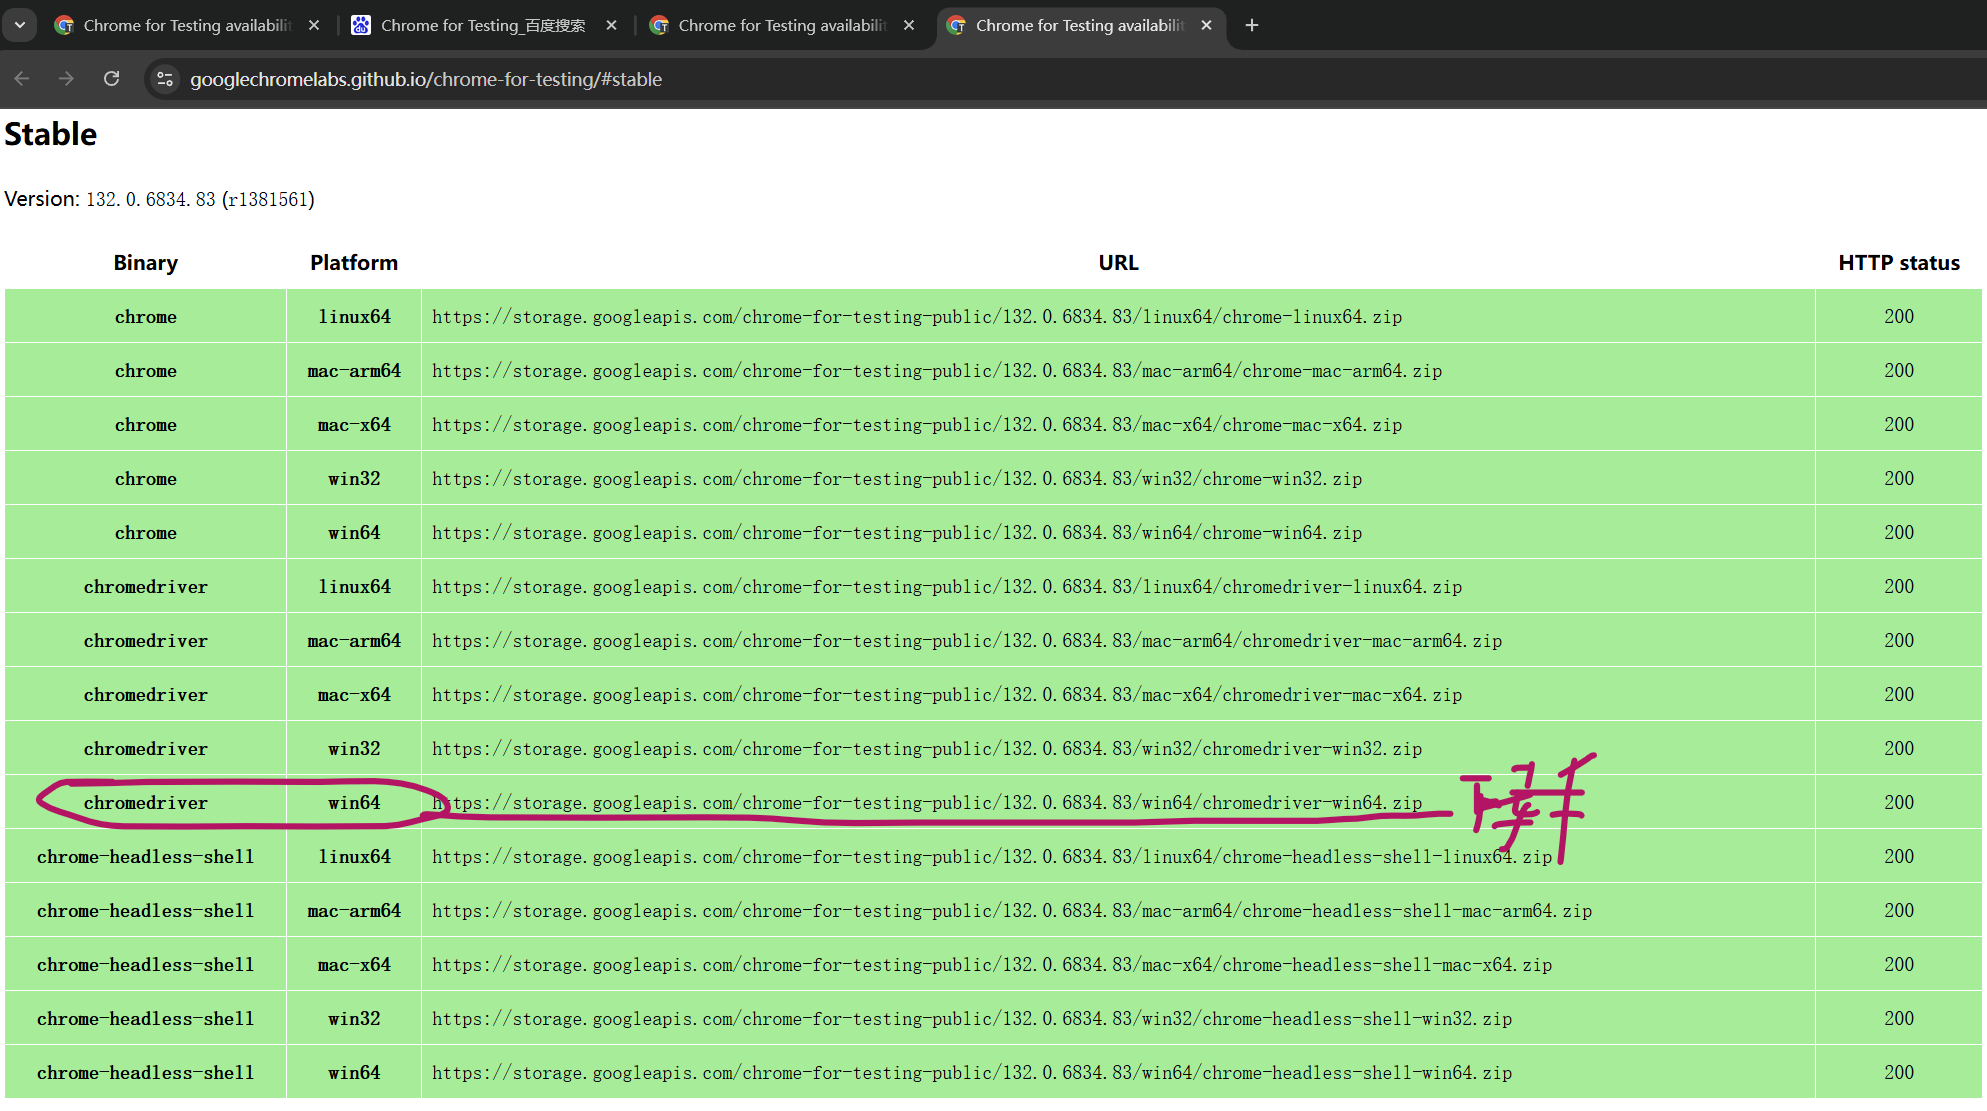Click the Stable section heading
This screenshot has width=1987, height=1111.
coord(51,134)
